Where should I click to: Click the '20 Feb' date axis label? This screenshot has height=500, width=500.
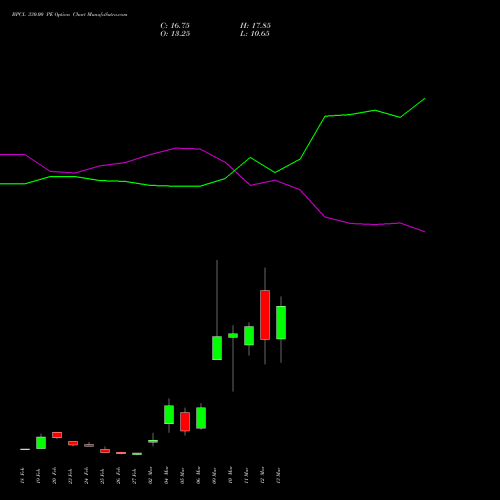tap(55, 476)
